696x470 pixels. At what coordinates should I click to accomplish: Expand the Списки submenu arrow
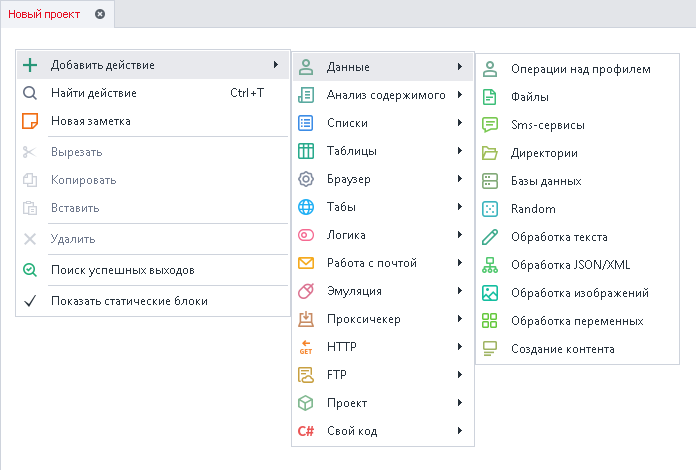pyautogui.click(x=459, y=123)
